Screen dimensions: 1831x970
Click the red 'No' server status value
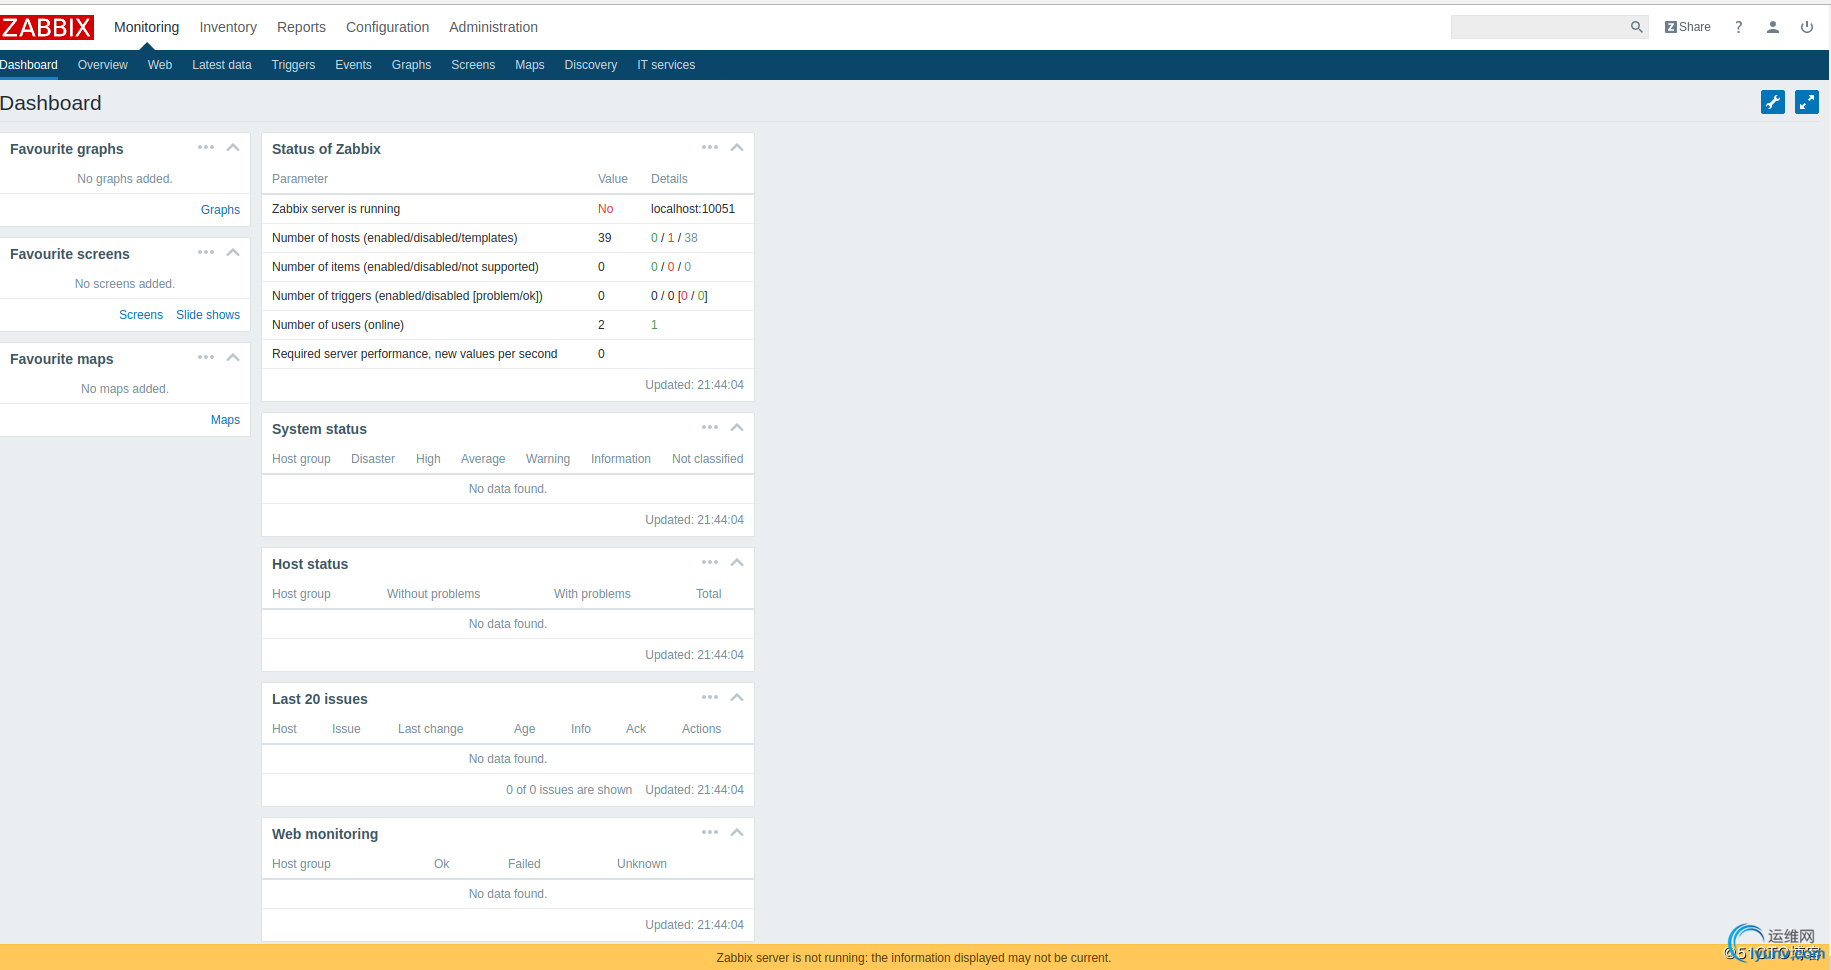point(605,209)
